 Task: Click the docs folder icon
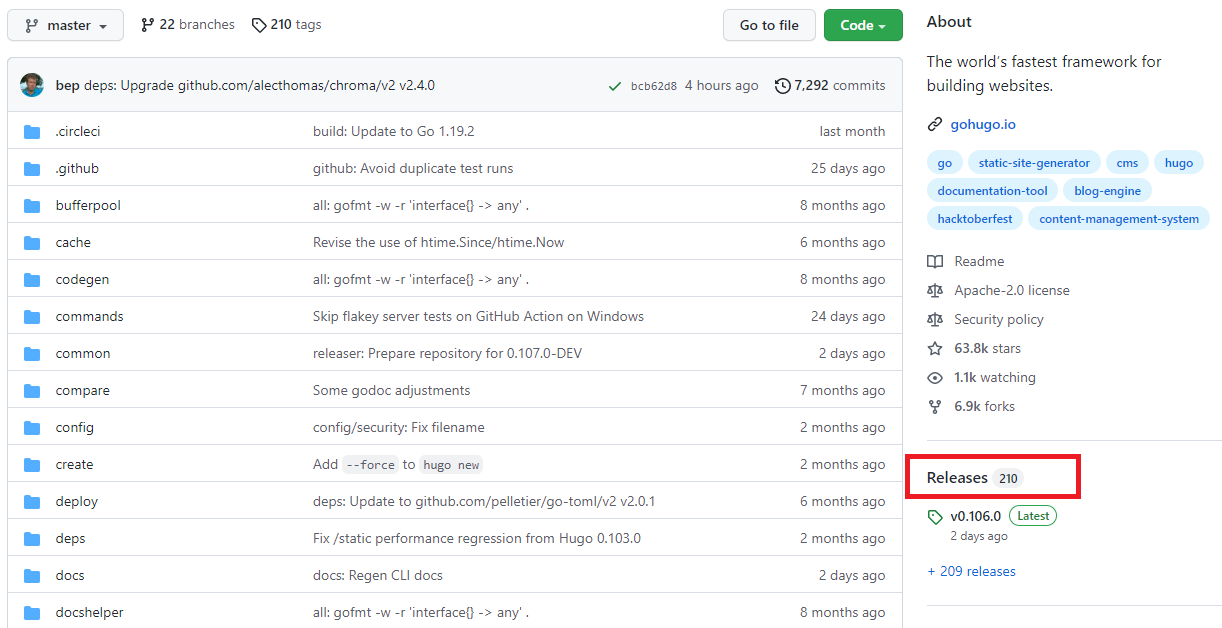(x=32, y=575)
